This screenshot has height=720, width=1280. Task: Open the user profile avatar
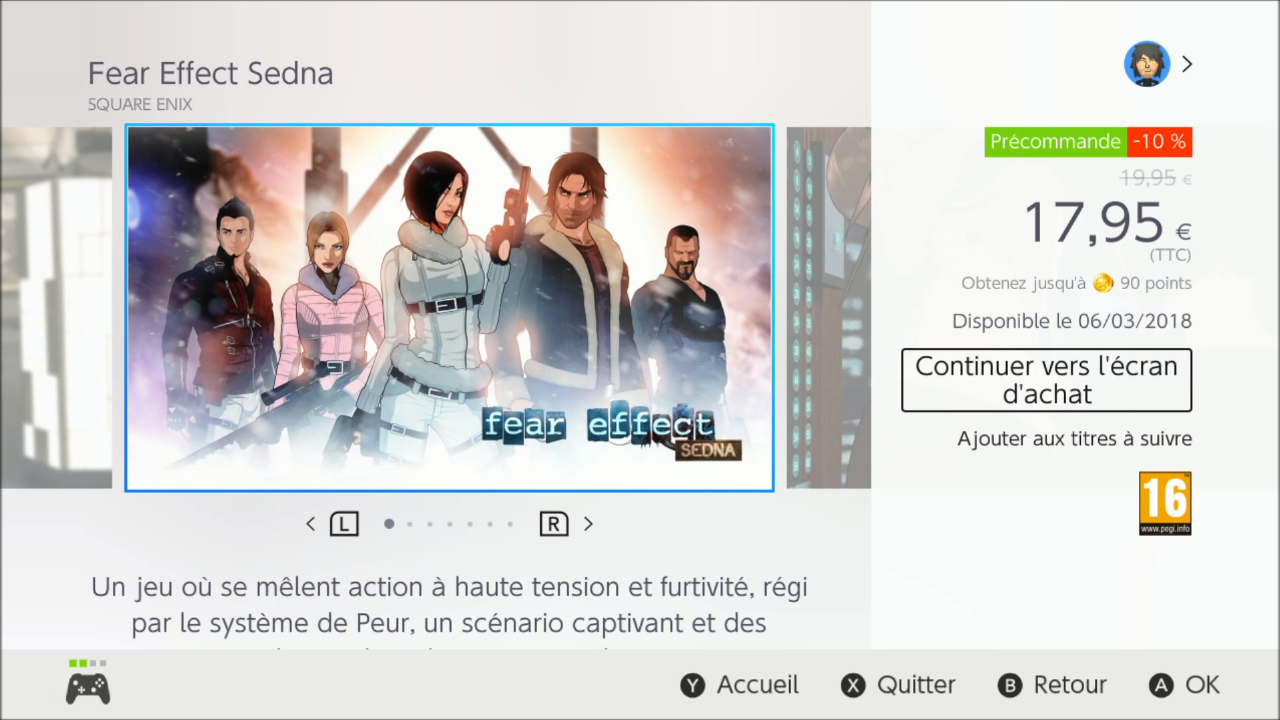click(1147, 64)
